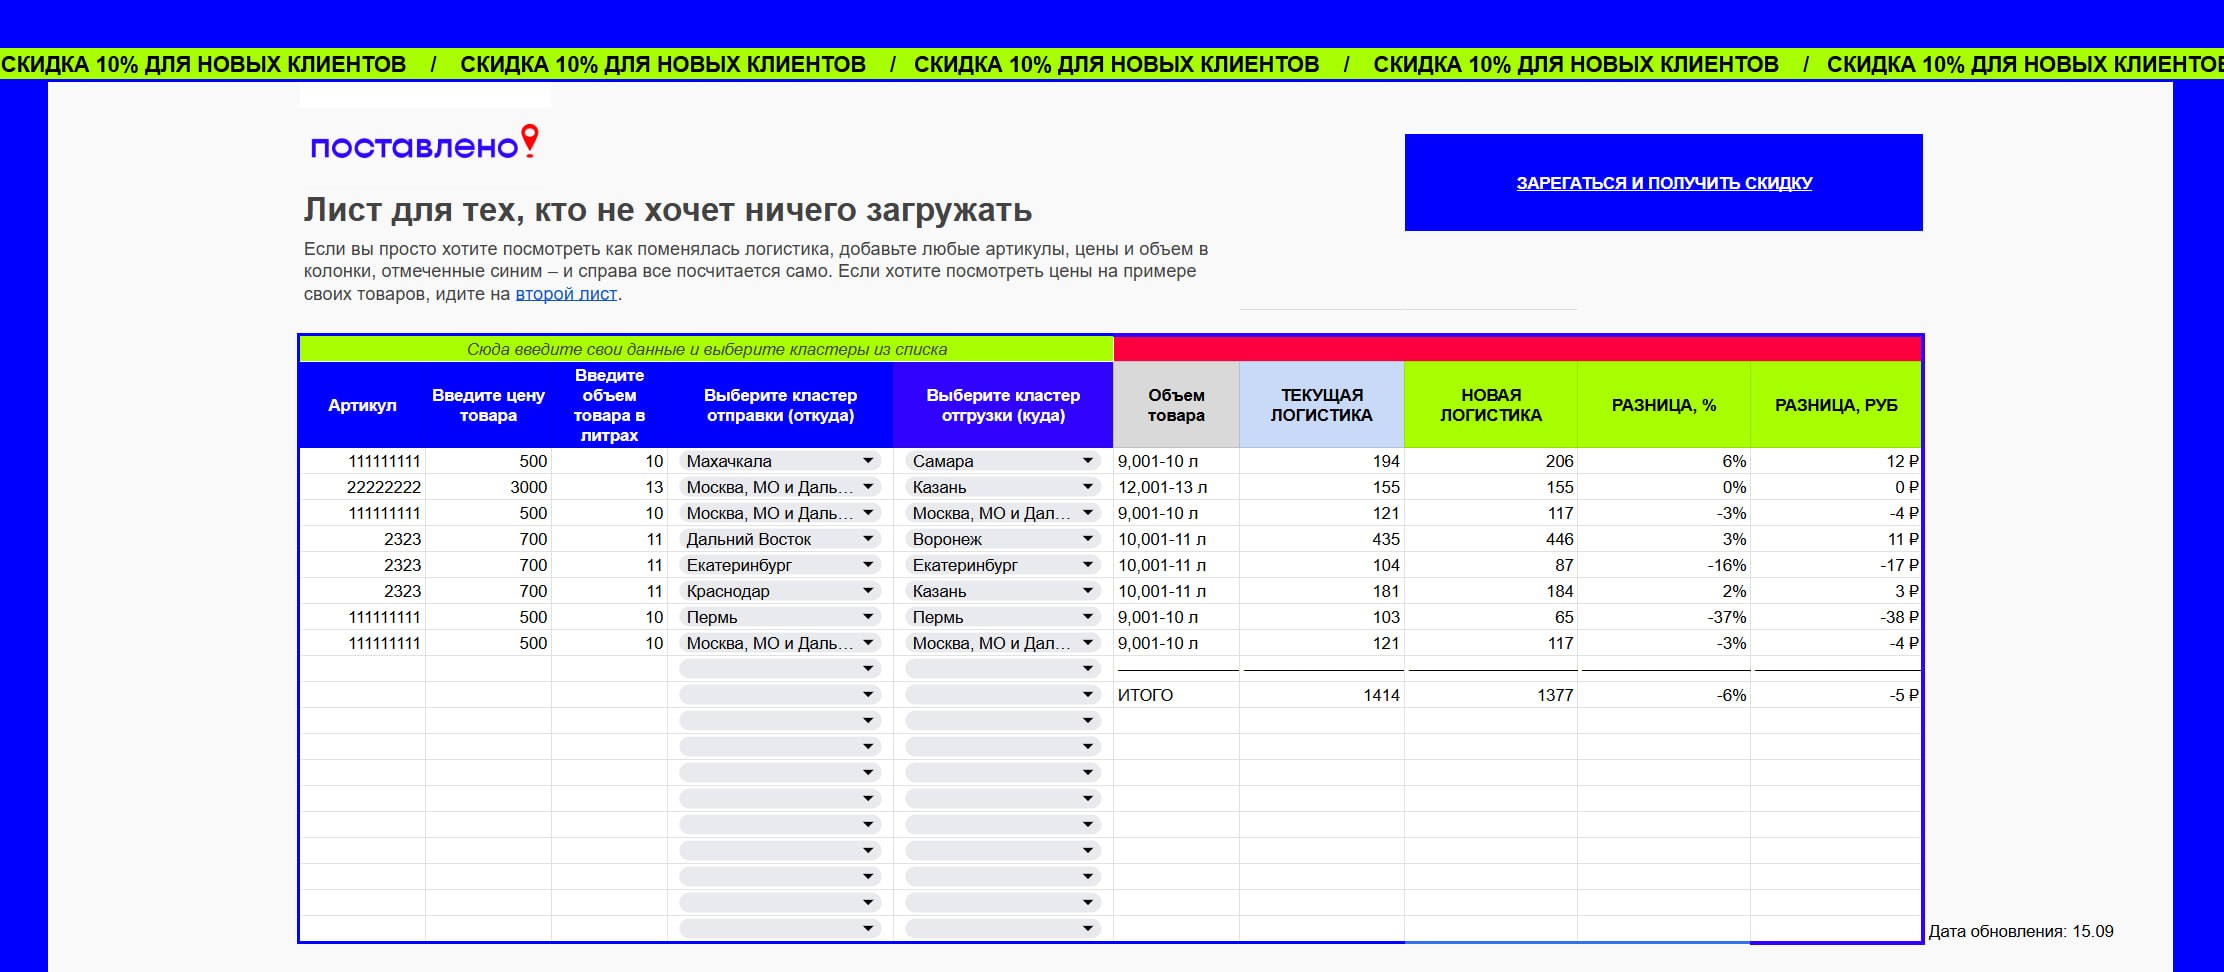2224x972 pixels.
Task: Expand Казань dropdown in article 22222222 row
Action: tap(1003, 487)
